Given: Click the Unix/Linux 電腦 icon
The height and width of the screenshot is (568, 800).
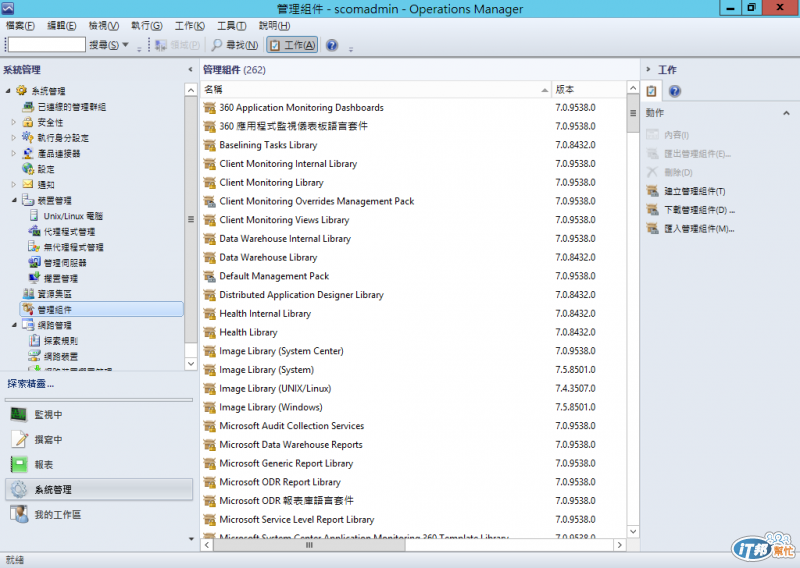Looking at the screenshot, I should [34, 216].
